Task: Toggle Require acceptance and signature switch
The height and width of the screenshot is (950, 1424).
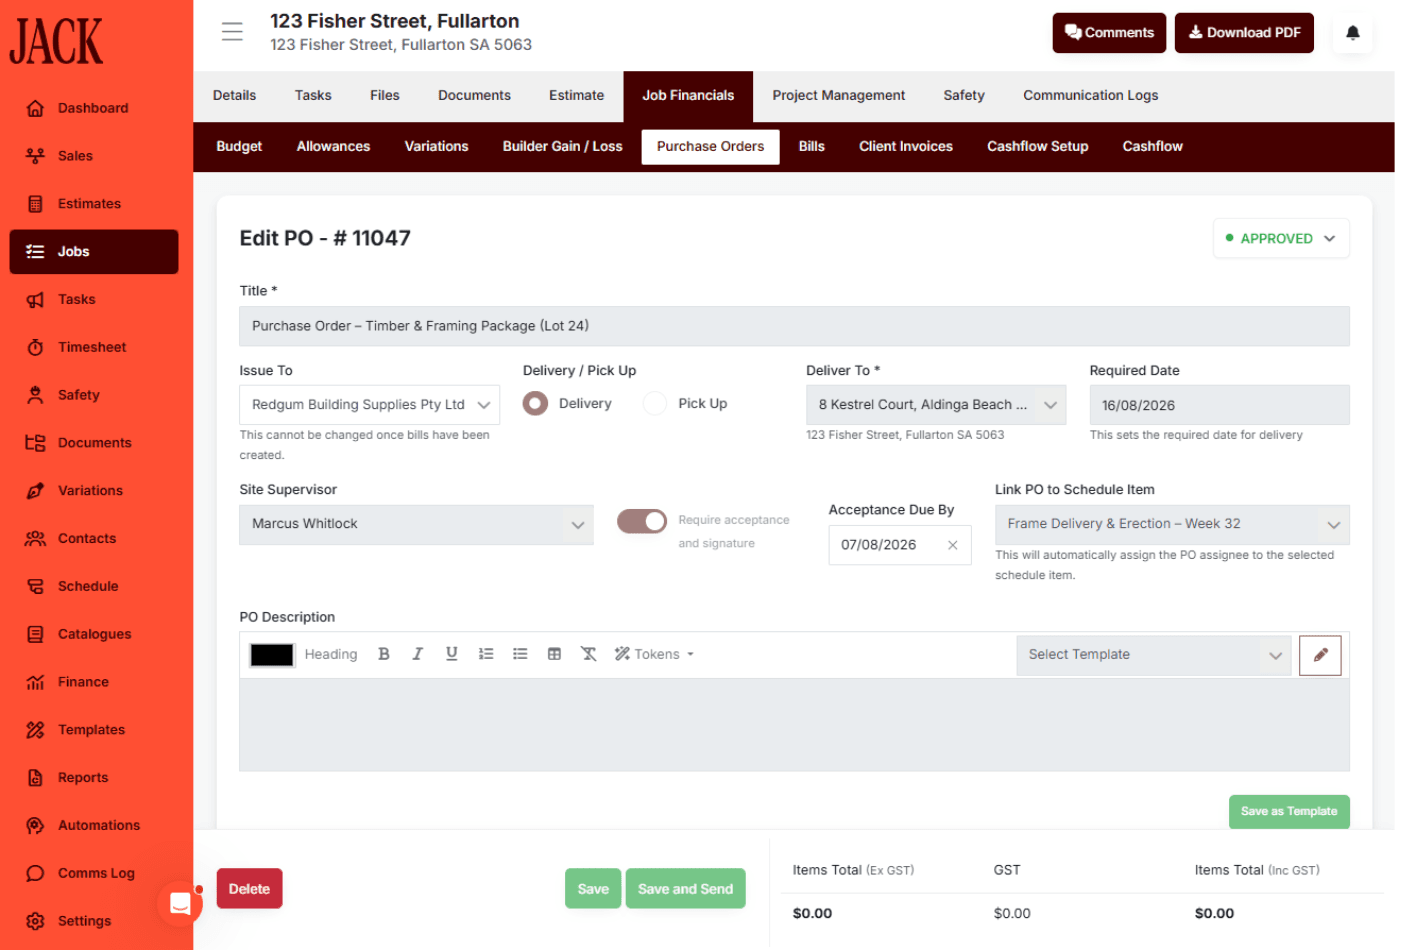Action: click(642, 521)
